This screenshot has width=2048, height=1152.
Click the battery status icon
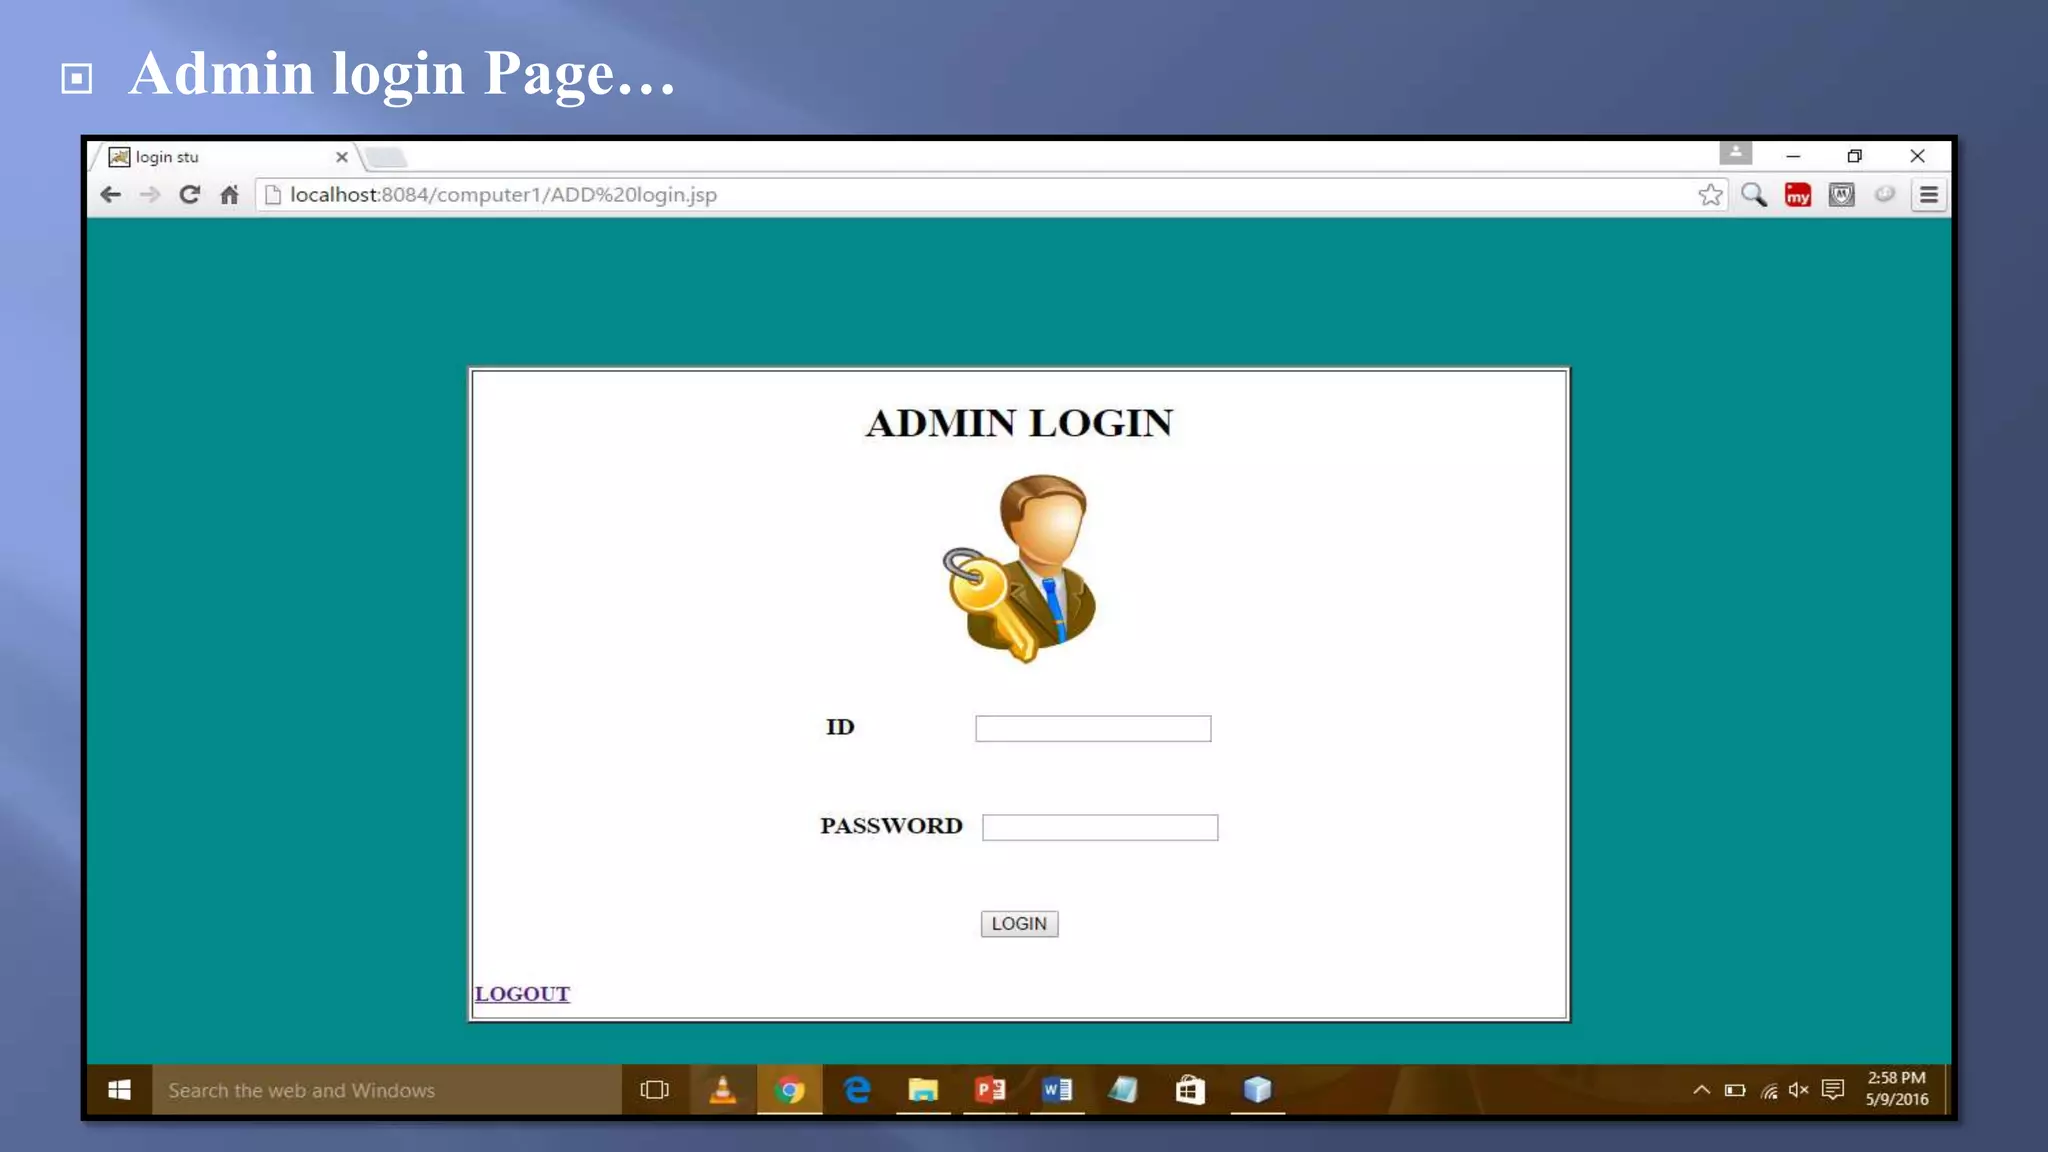(1735, 1090)
